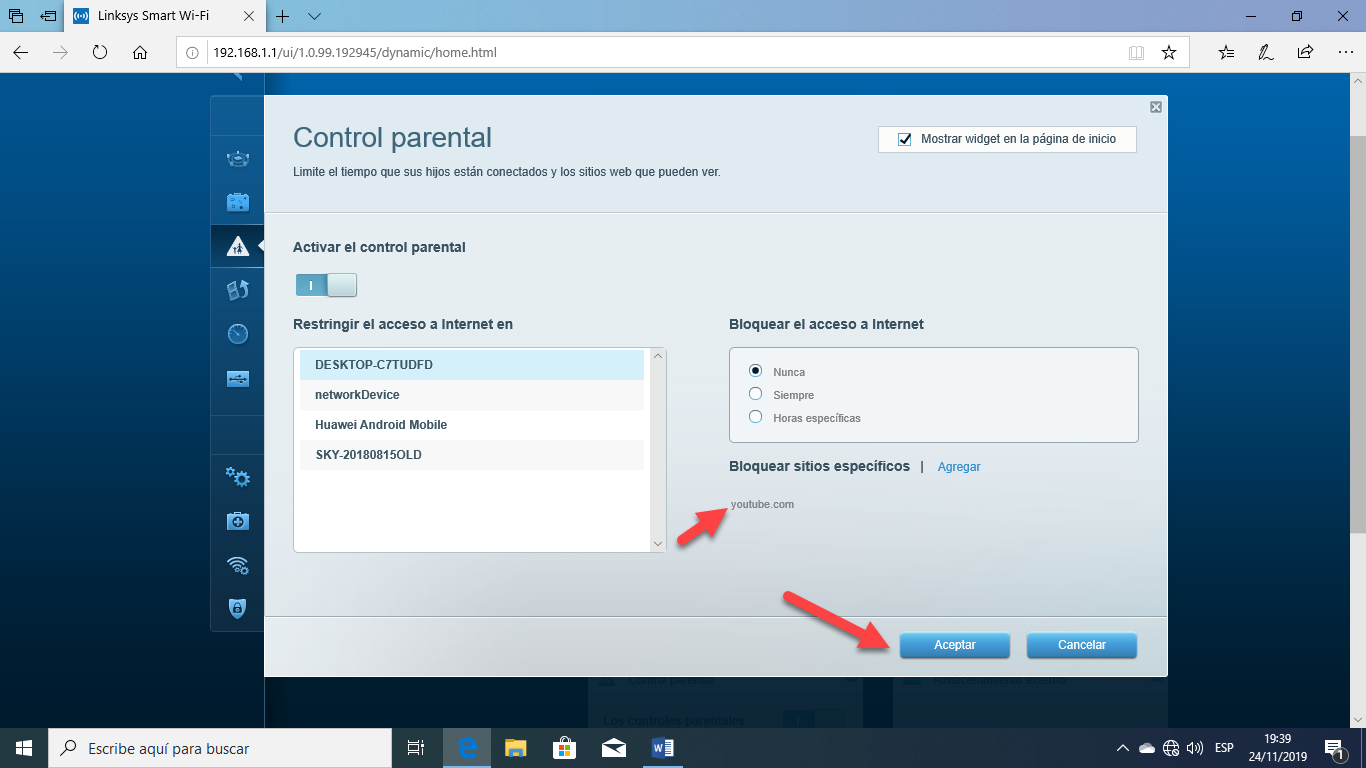Viewport: 1366px width, 768px height.
Task: Choose the 'Horas específicas' radio button
Action: tap(756, 418)
